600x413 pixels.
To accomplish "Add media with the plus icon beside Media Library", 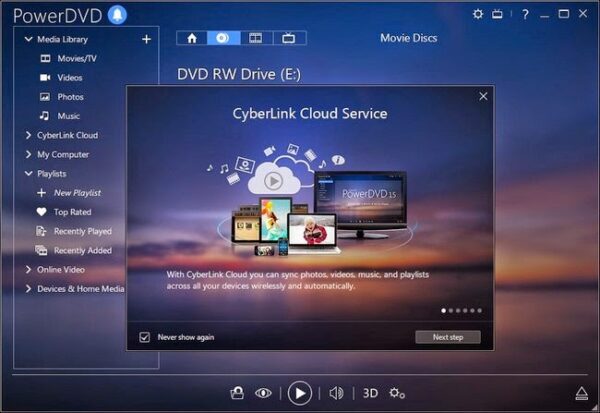I will [146, 39].
